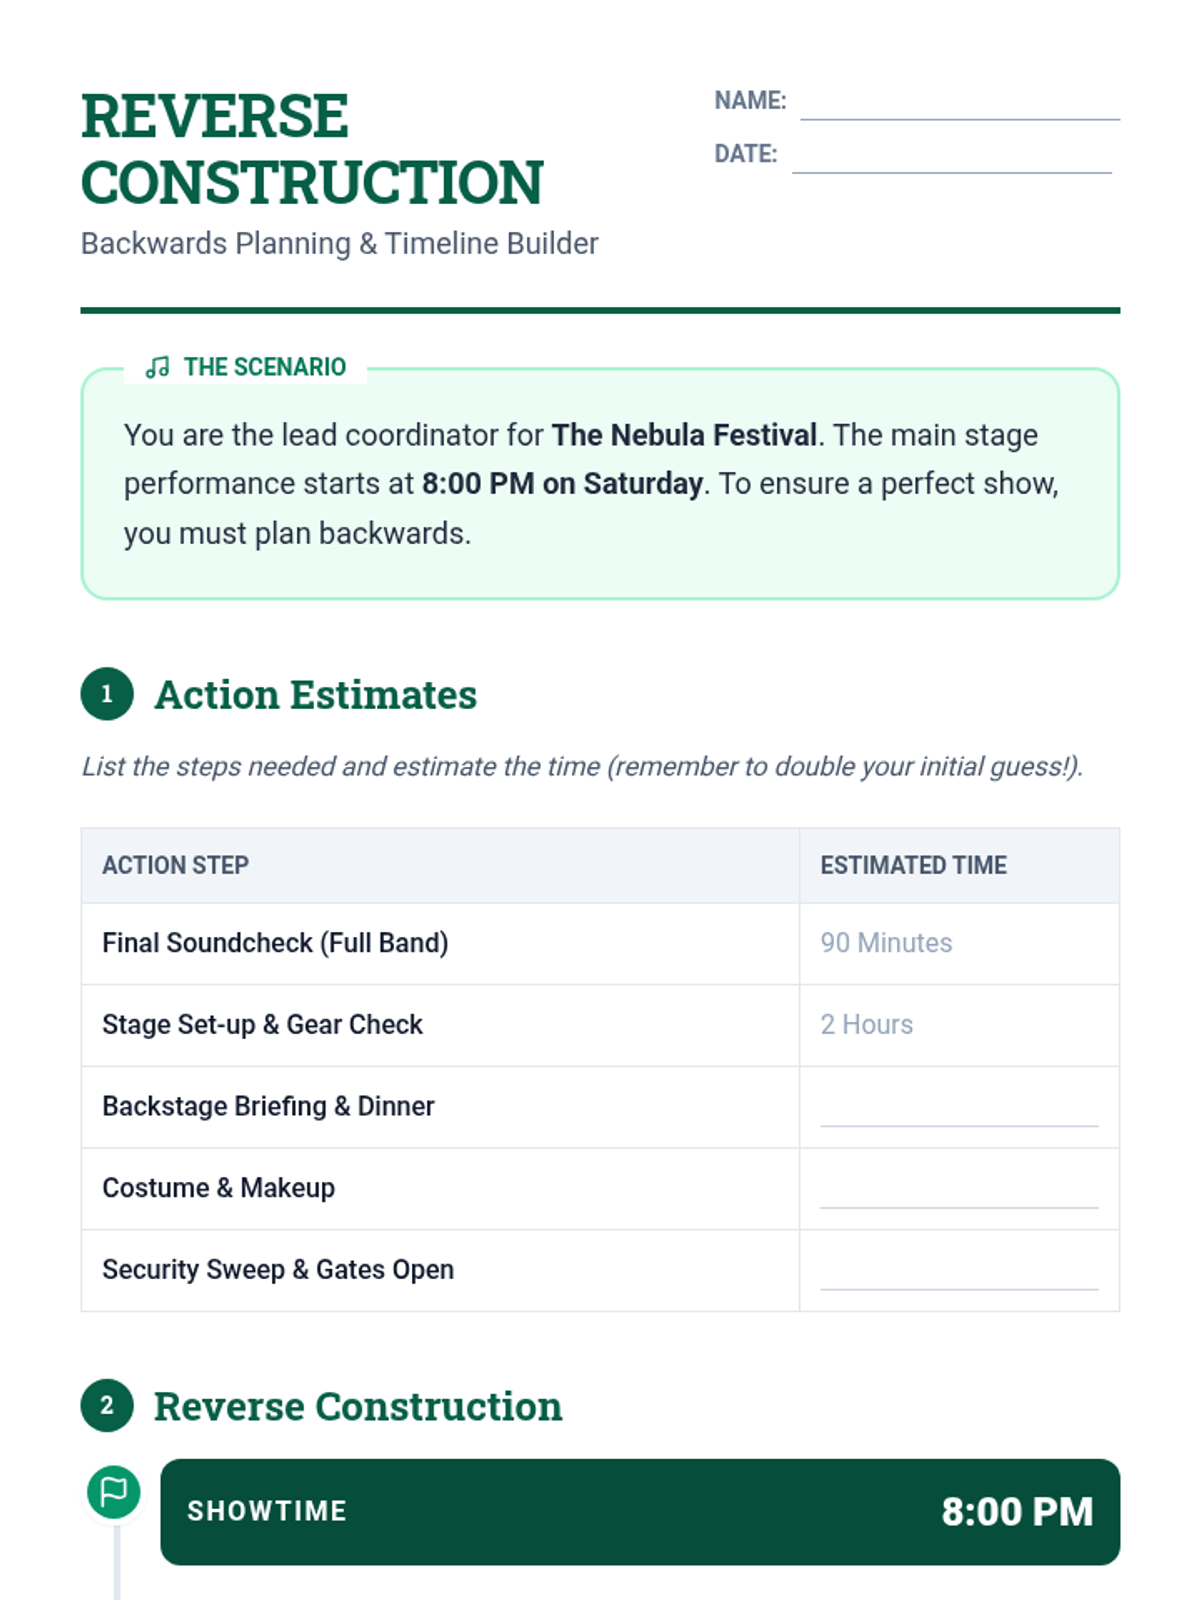Click the Action Estimates section heading
Screen dimensions: 1200x1600
click(315, 695)
